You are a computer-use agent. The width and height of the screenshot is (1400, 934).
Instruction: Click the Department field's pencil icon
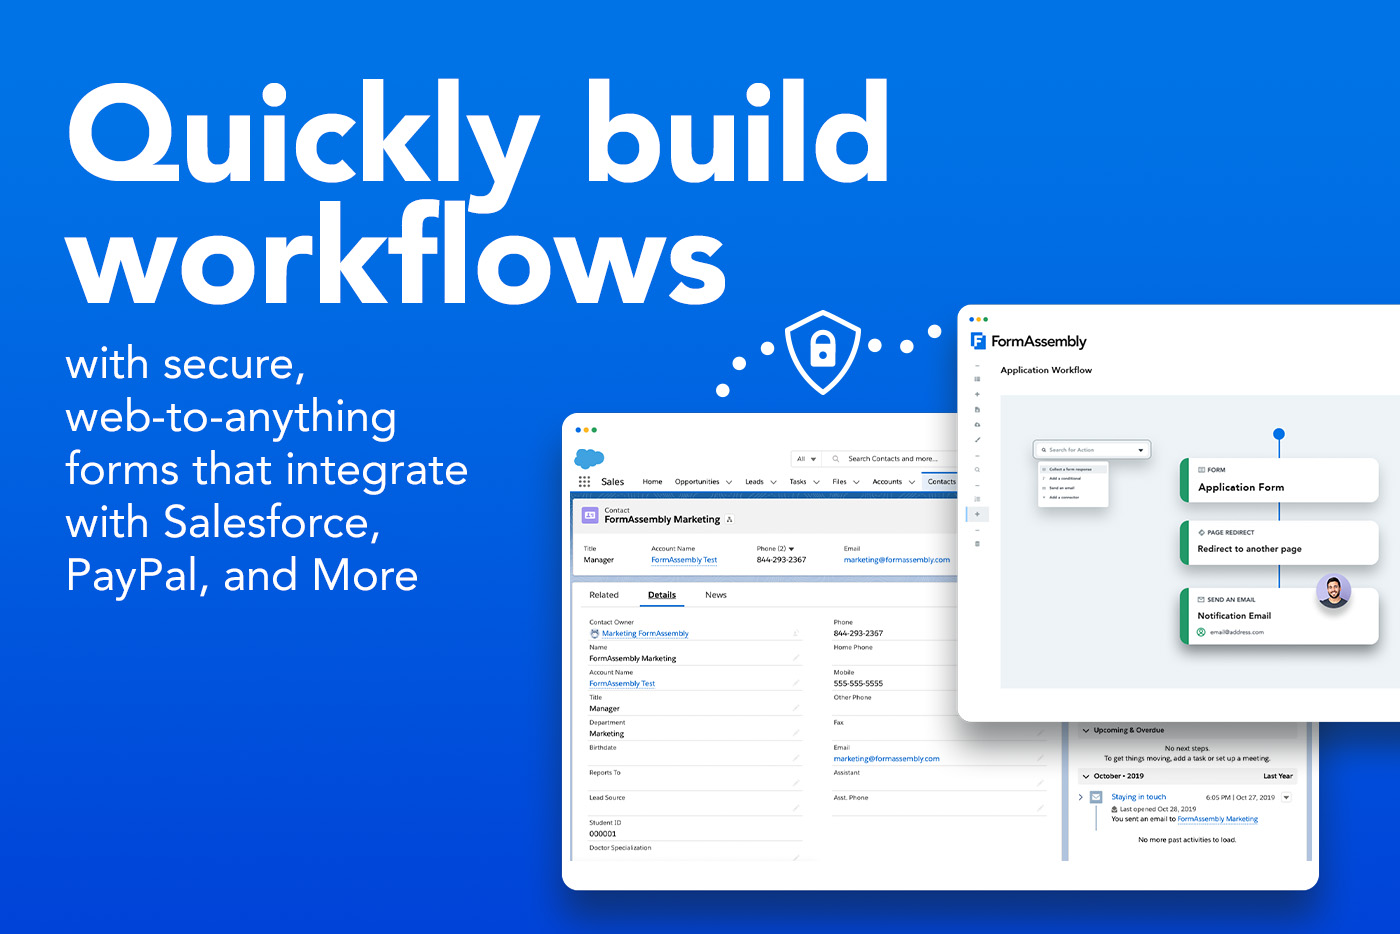pos(796,733)
